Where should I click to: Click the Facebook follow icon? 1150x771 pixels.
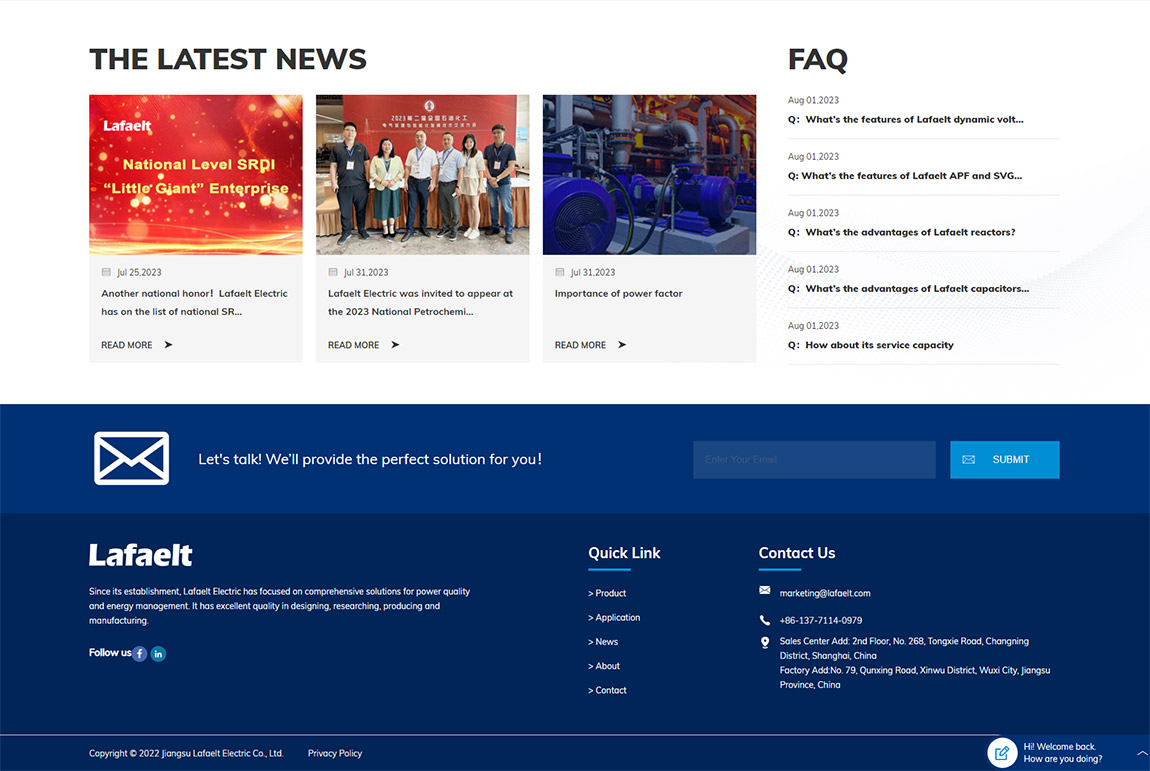pyautogui.click(x=140, y=654)
